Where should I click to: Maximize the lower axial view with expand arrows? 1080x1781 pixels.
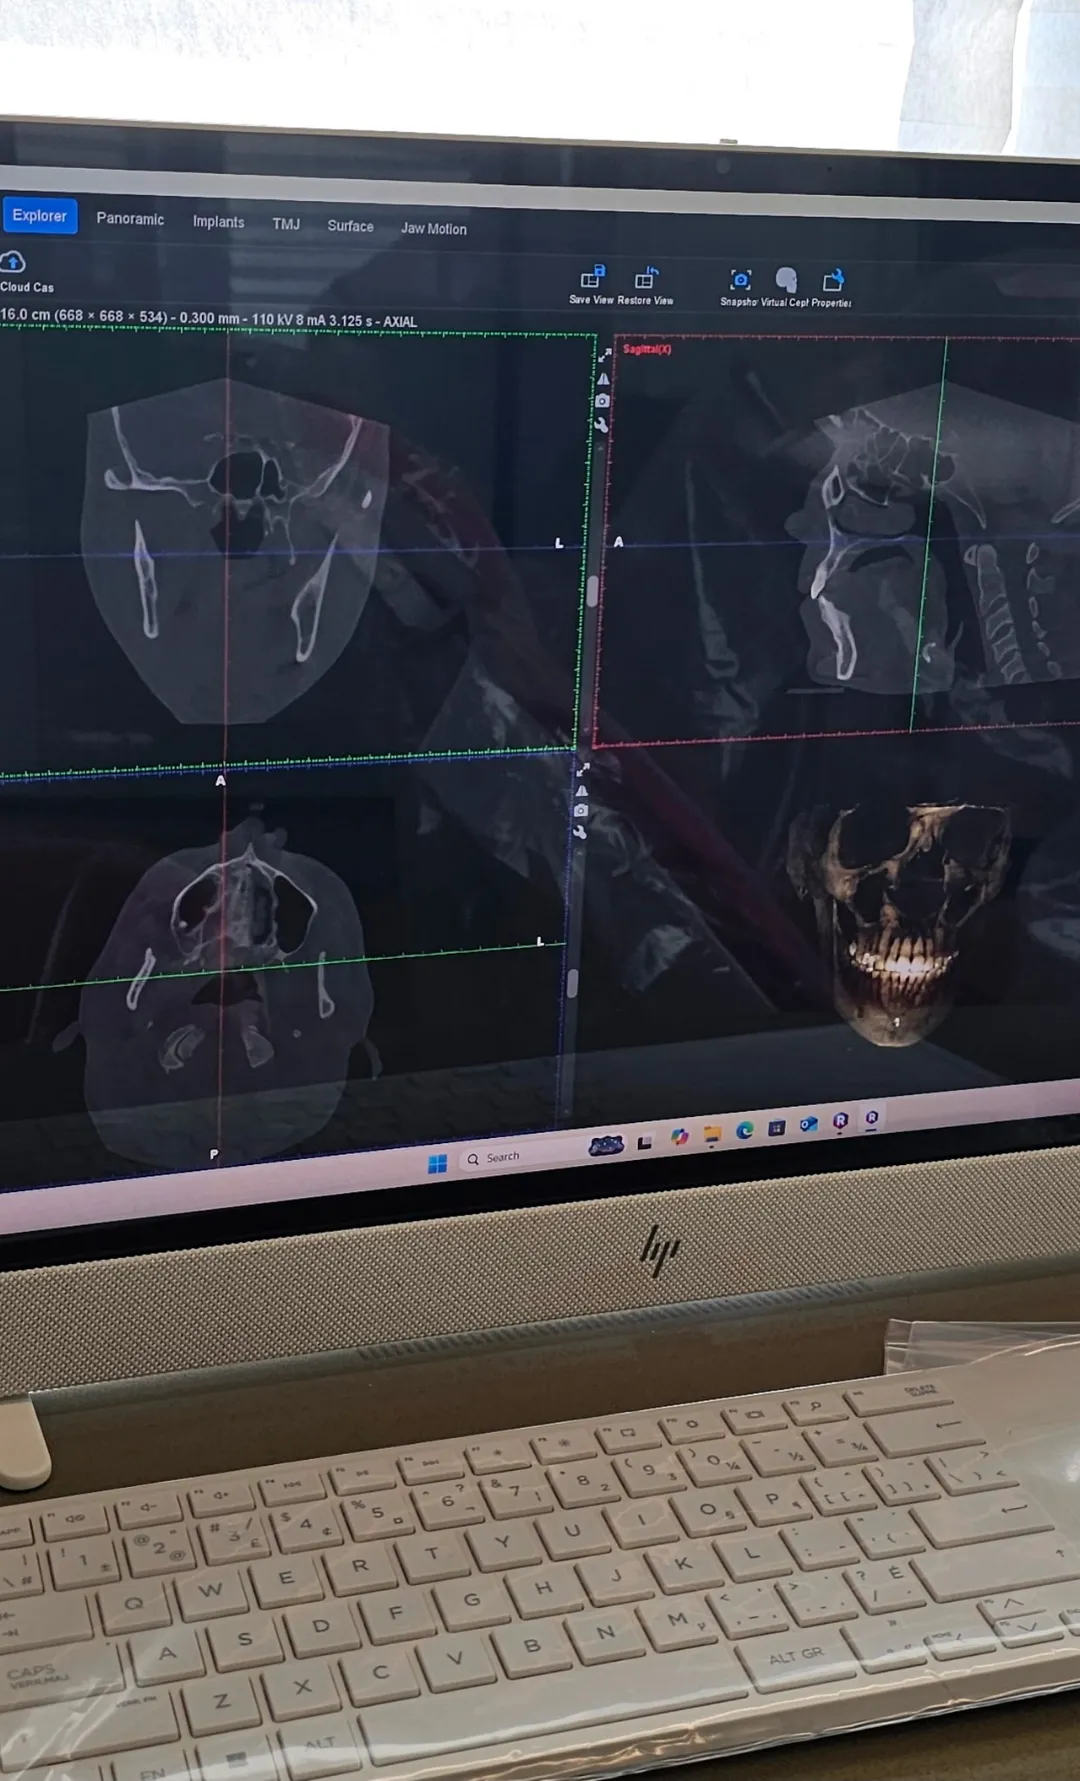[x=583, y=769]
